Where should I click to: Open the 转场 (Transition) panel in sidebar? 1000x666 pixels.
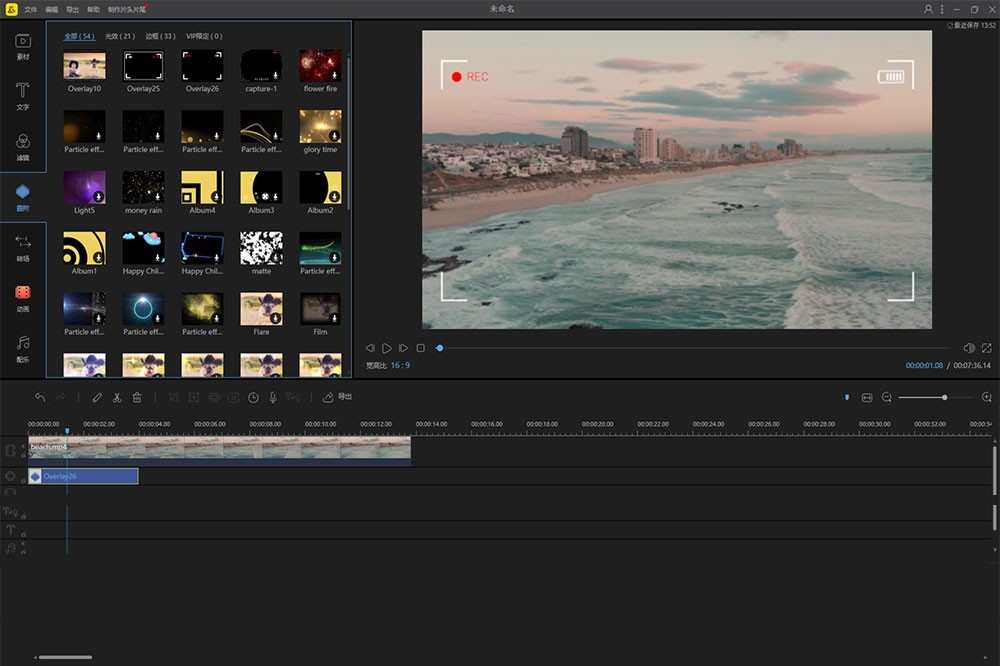coord(22,246)
